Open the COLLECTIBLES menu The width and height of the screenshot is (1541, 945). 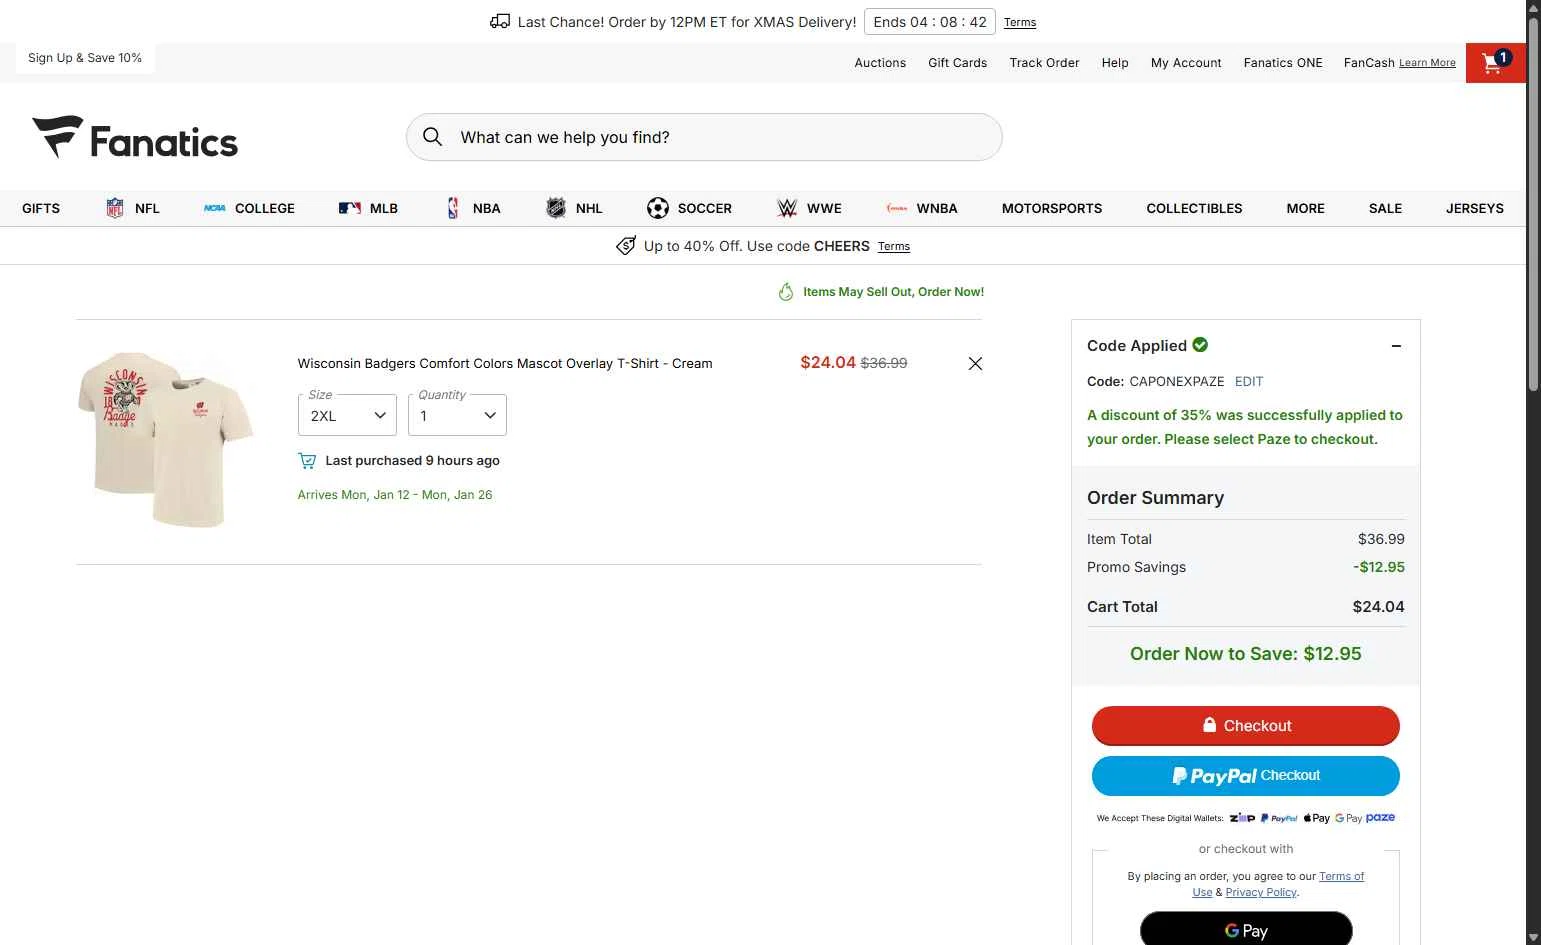(x=1194, y=208)
